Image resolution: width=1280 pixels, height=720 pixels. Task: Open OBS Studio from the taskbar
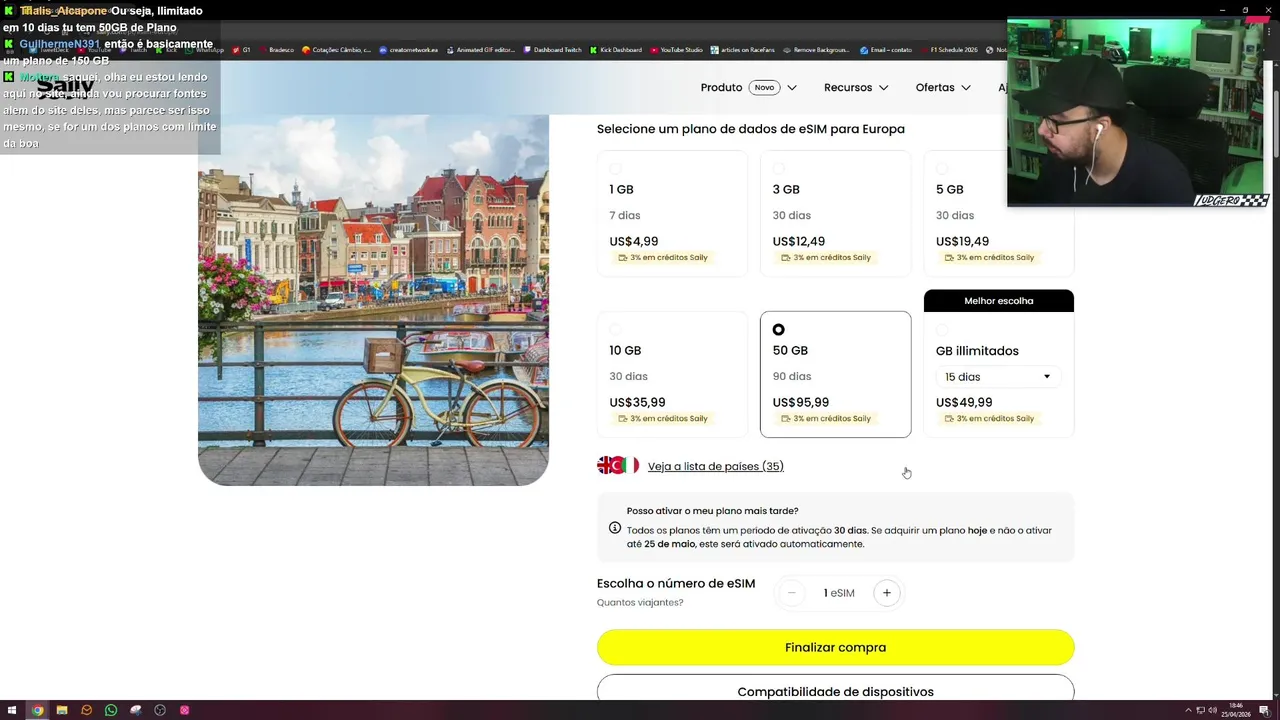point(160,710)
